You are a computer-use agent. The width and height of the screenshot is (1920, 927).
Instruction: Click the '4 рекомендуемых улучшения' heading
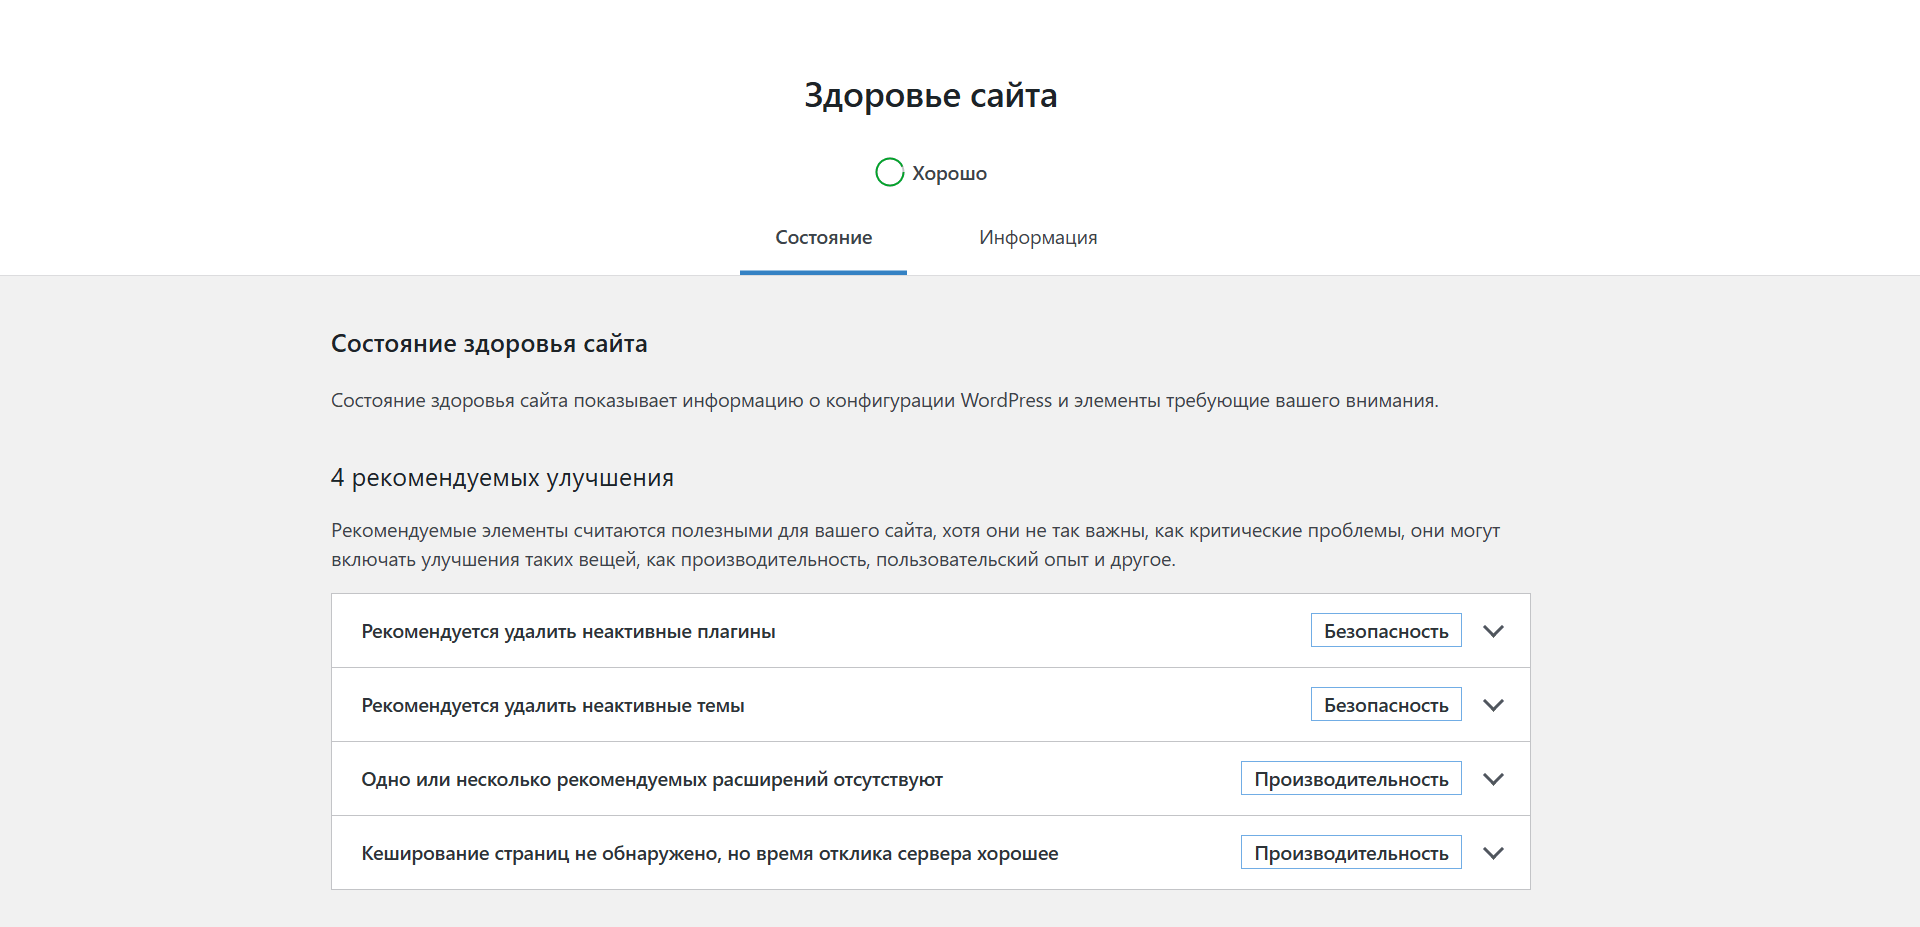coord(502,478)
